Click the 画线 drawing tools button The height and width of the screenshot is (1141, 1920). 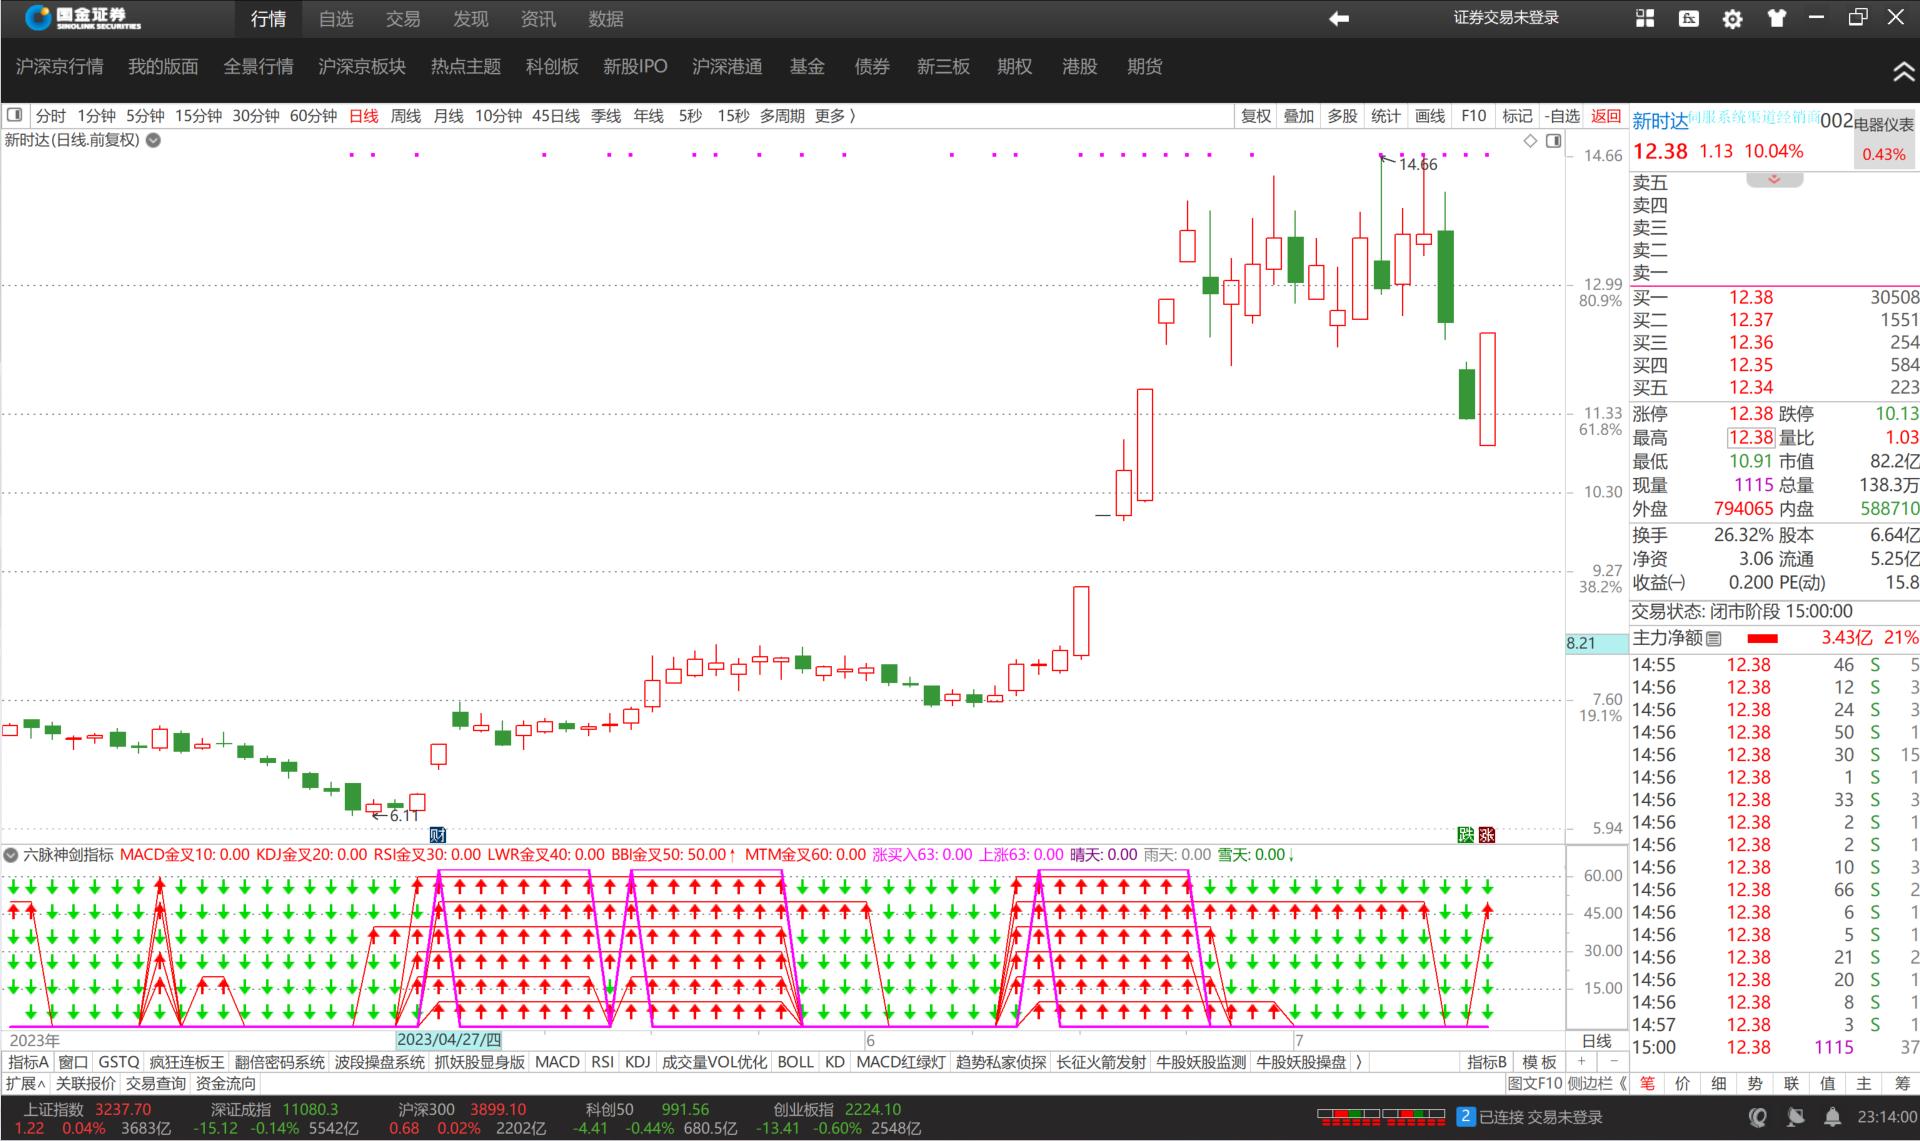click(1430, 116)
